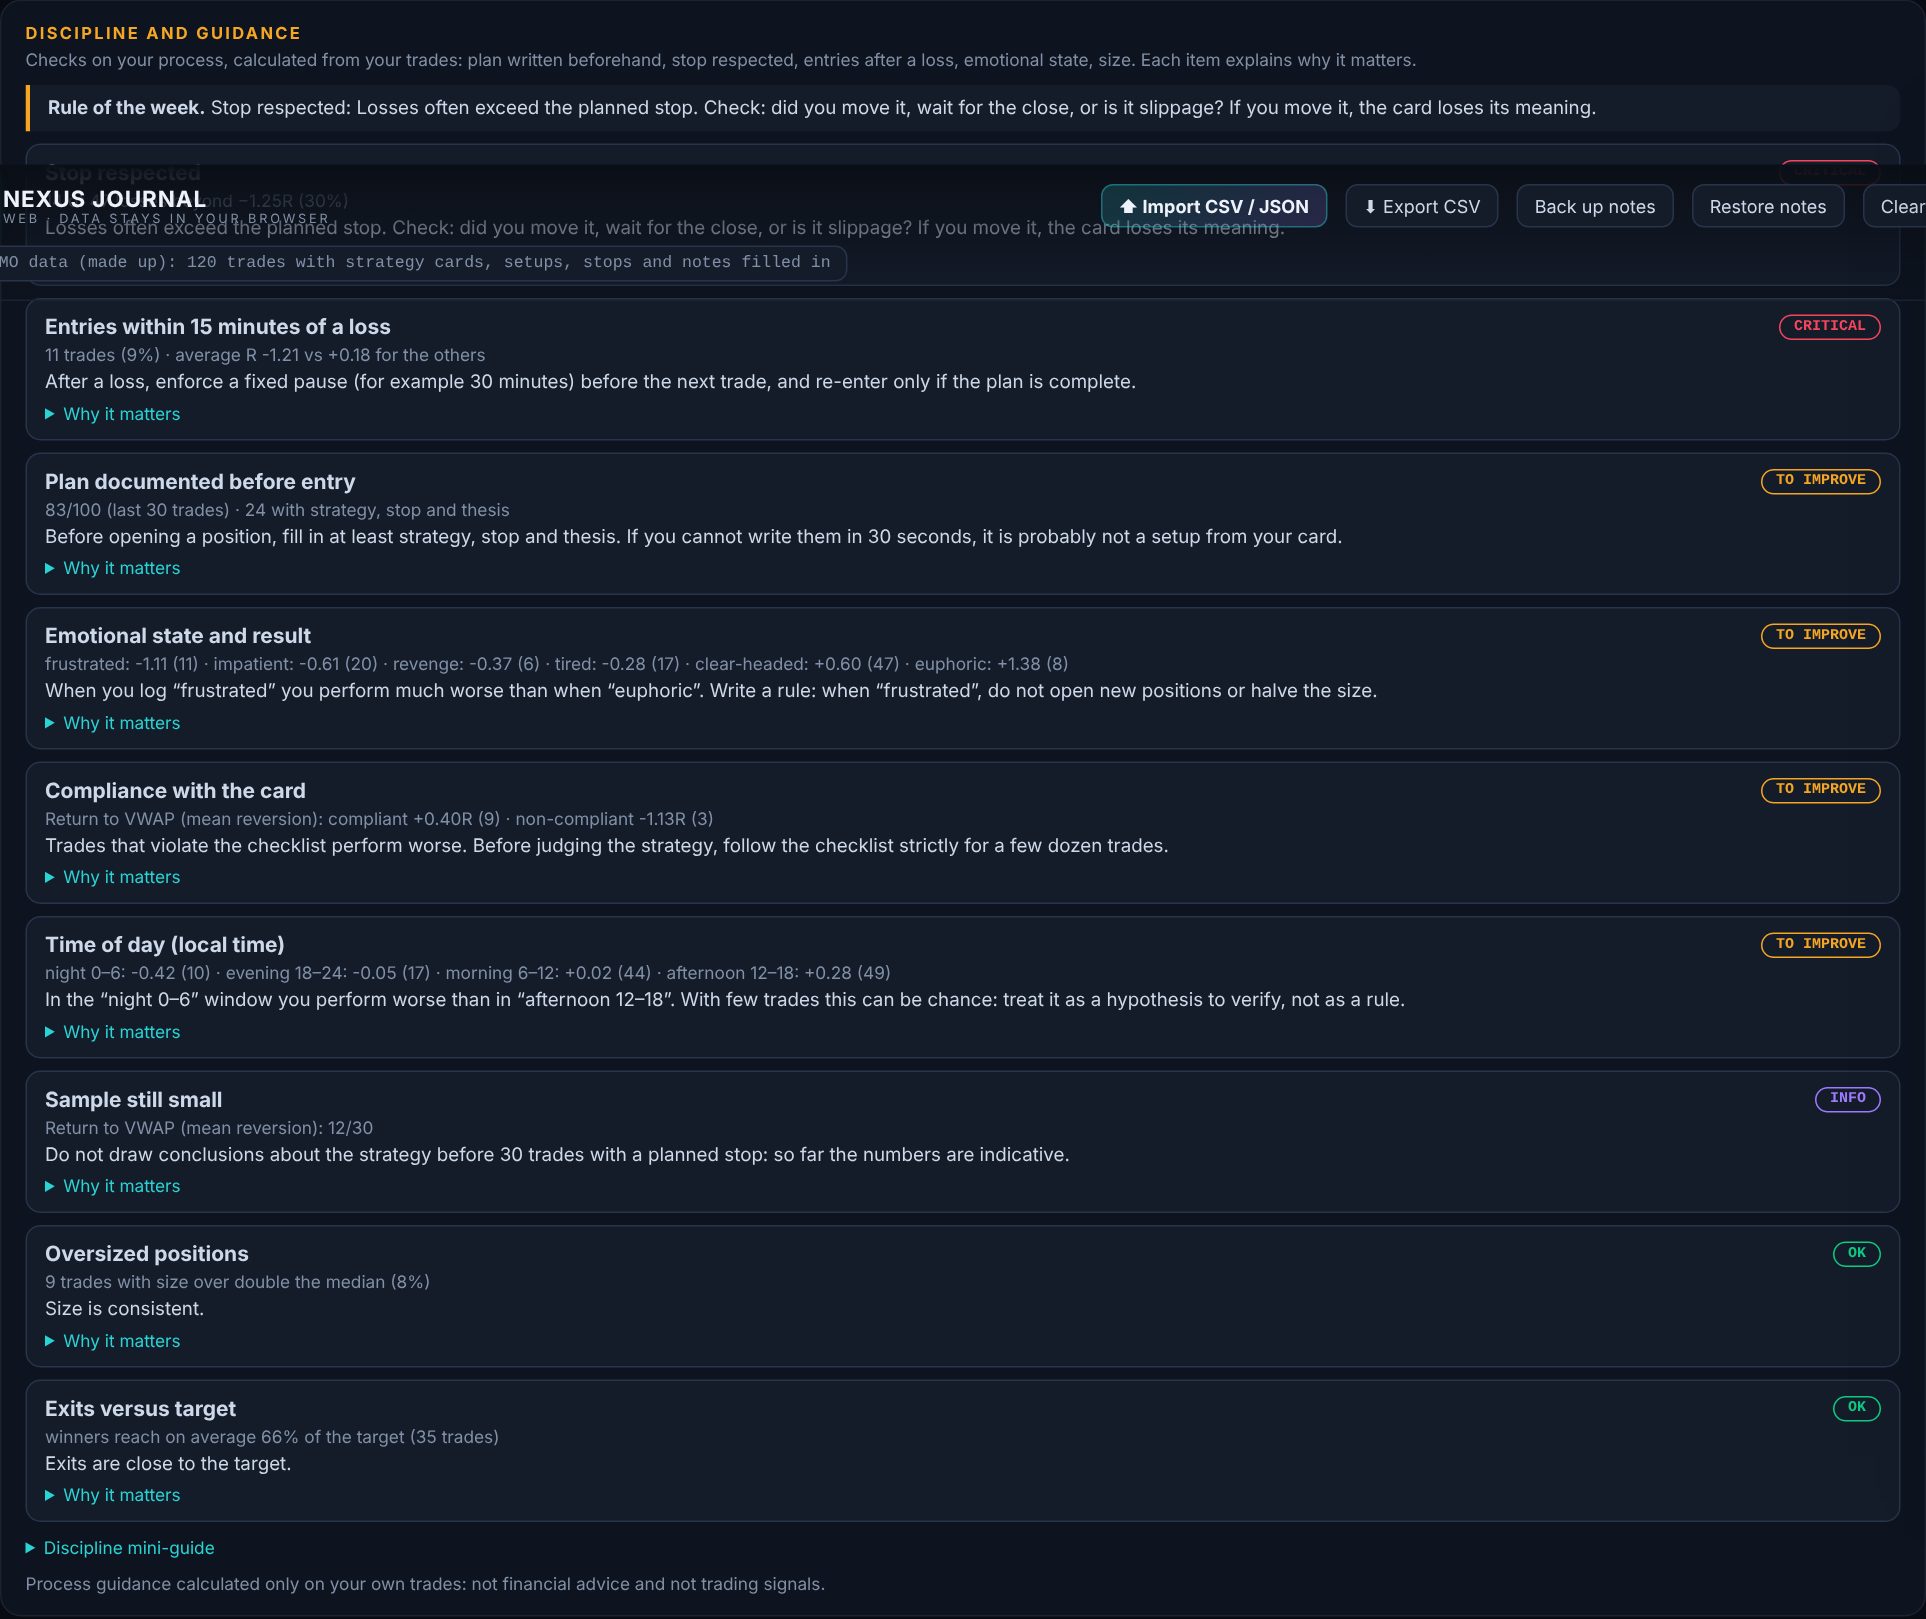Click the Back up notes button
Screen dimensions: 1926x1619
[x=1594, y=206]
